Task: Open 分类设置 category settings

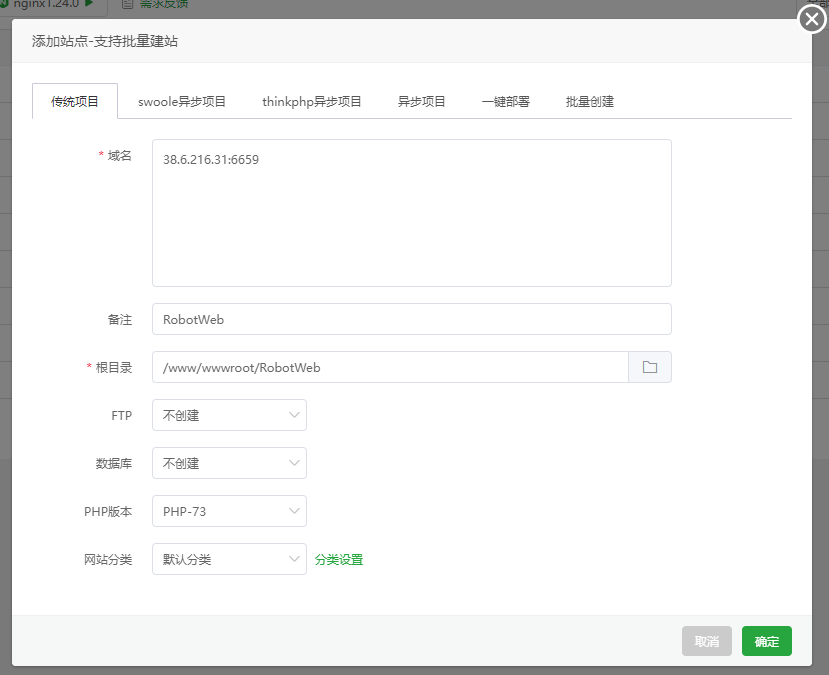Action: (338, 559)
